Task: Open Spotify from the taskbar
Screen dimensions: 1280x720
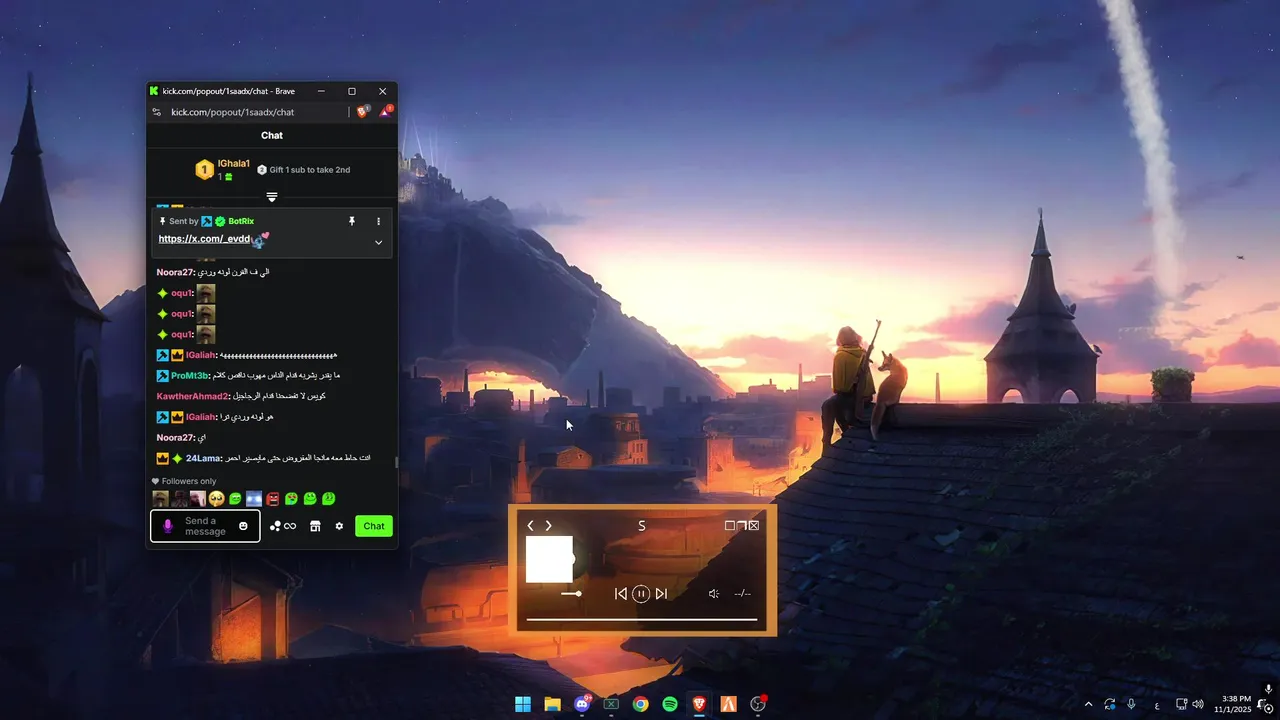Action: (x=670, y=704)
